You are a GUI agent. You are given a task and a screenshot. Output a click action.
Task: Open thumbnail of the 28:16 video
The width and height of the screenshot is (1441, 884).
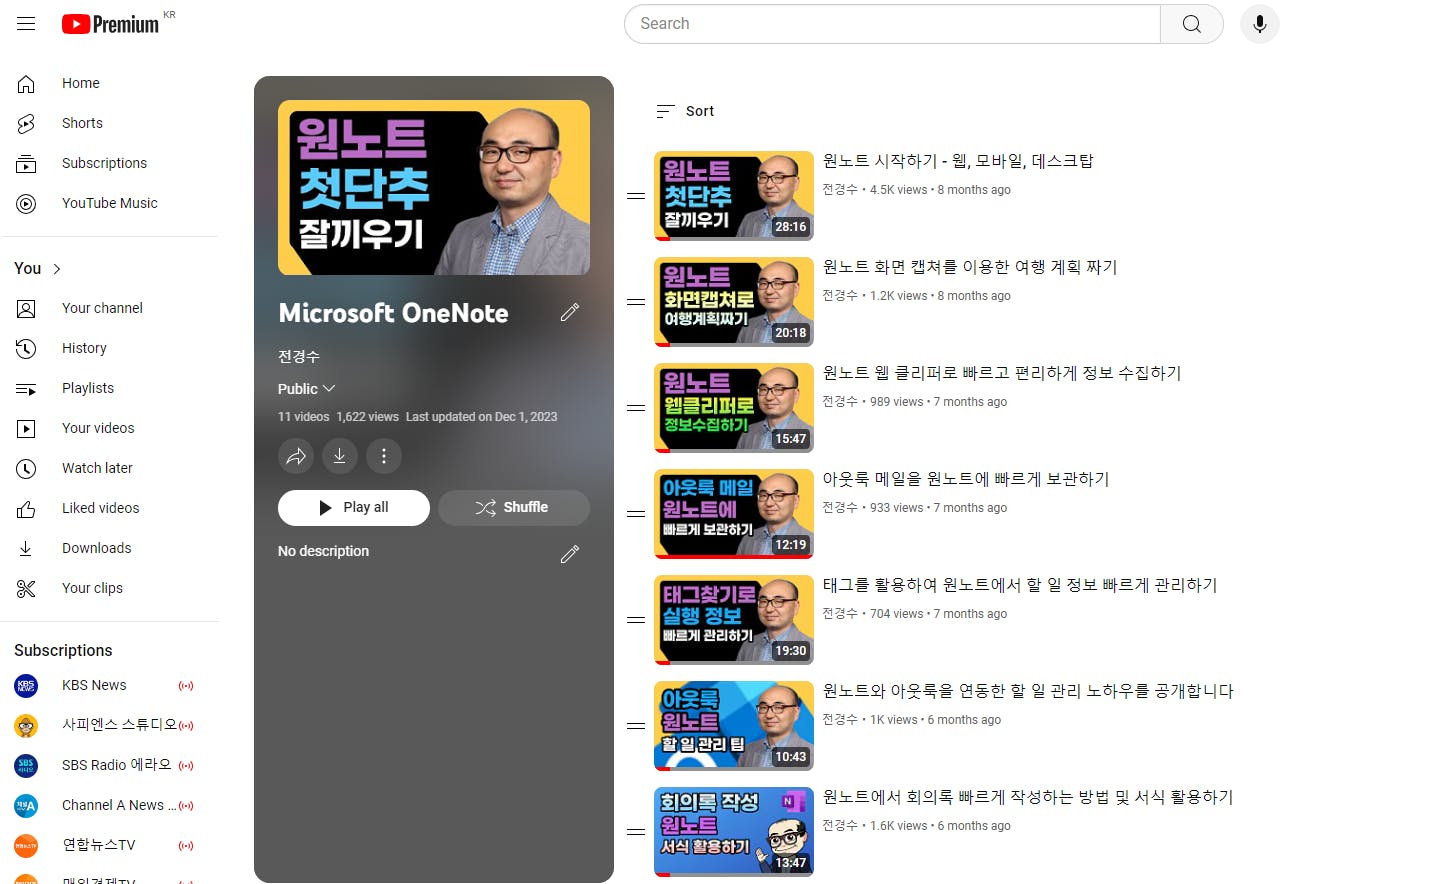pyautogui.click(x=734, y=196)
